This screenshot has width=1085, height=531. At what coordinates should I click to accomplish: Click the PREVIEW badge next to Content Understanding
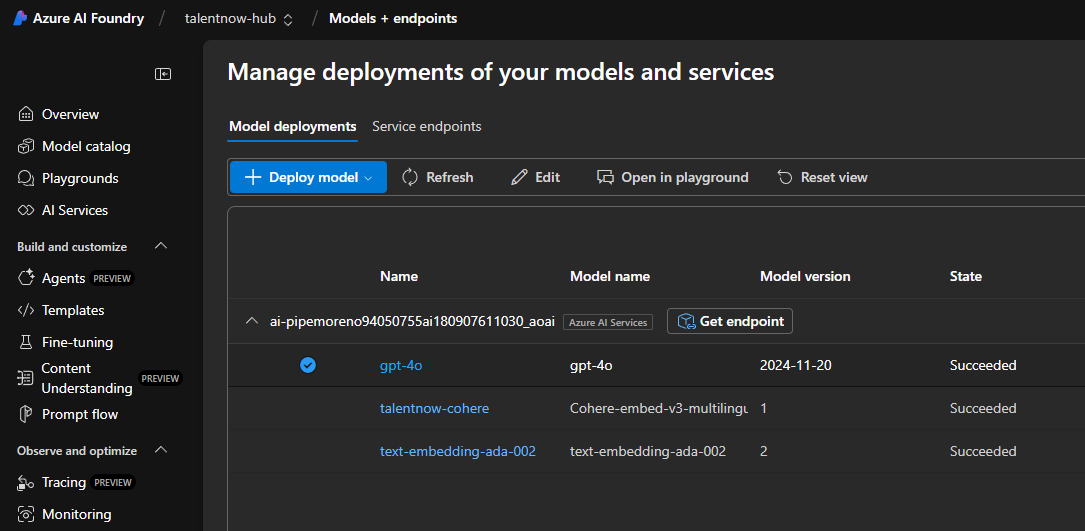coord(160,378)
